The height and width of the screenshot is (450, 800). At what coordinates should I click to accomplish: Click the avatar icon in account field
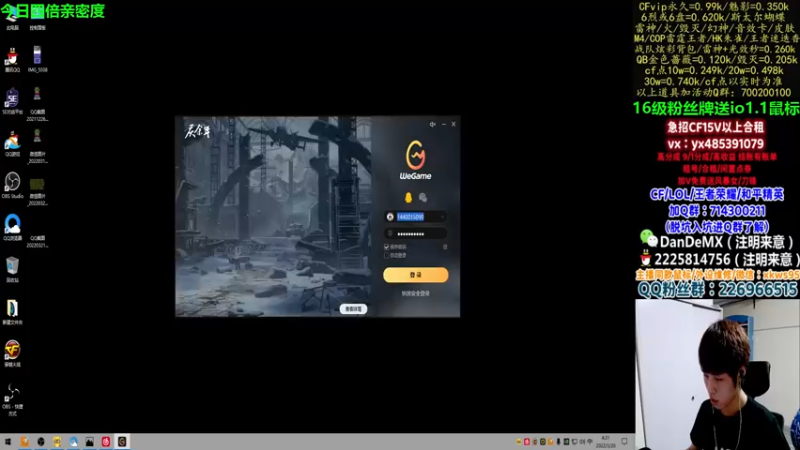point(390,217)
